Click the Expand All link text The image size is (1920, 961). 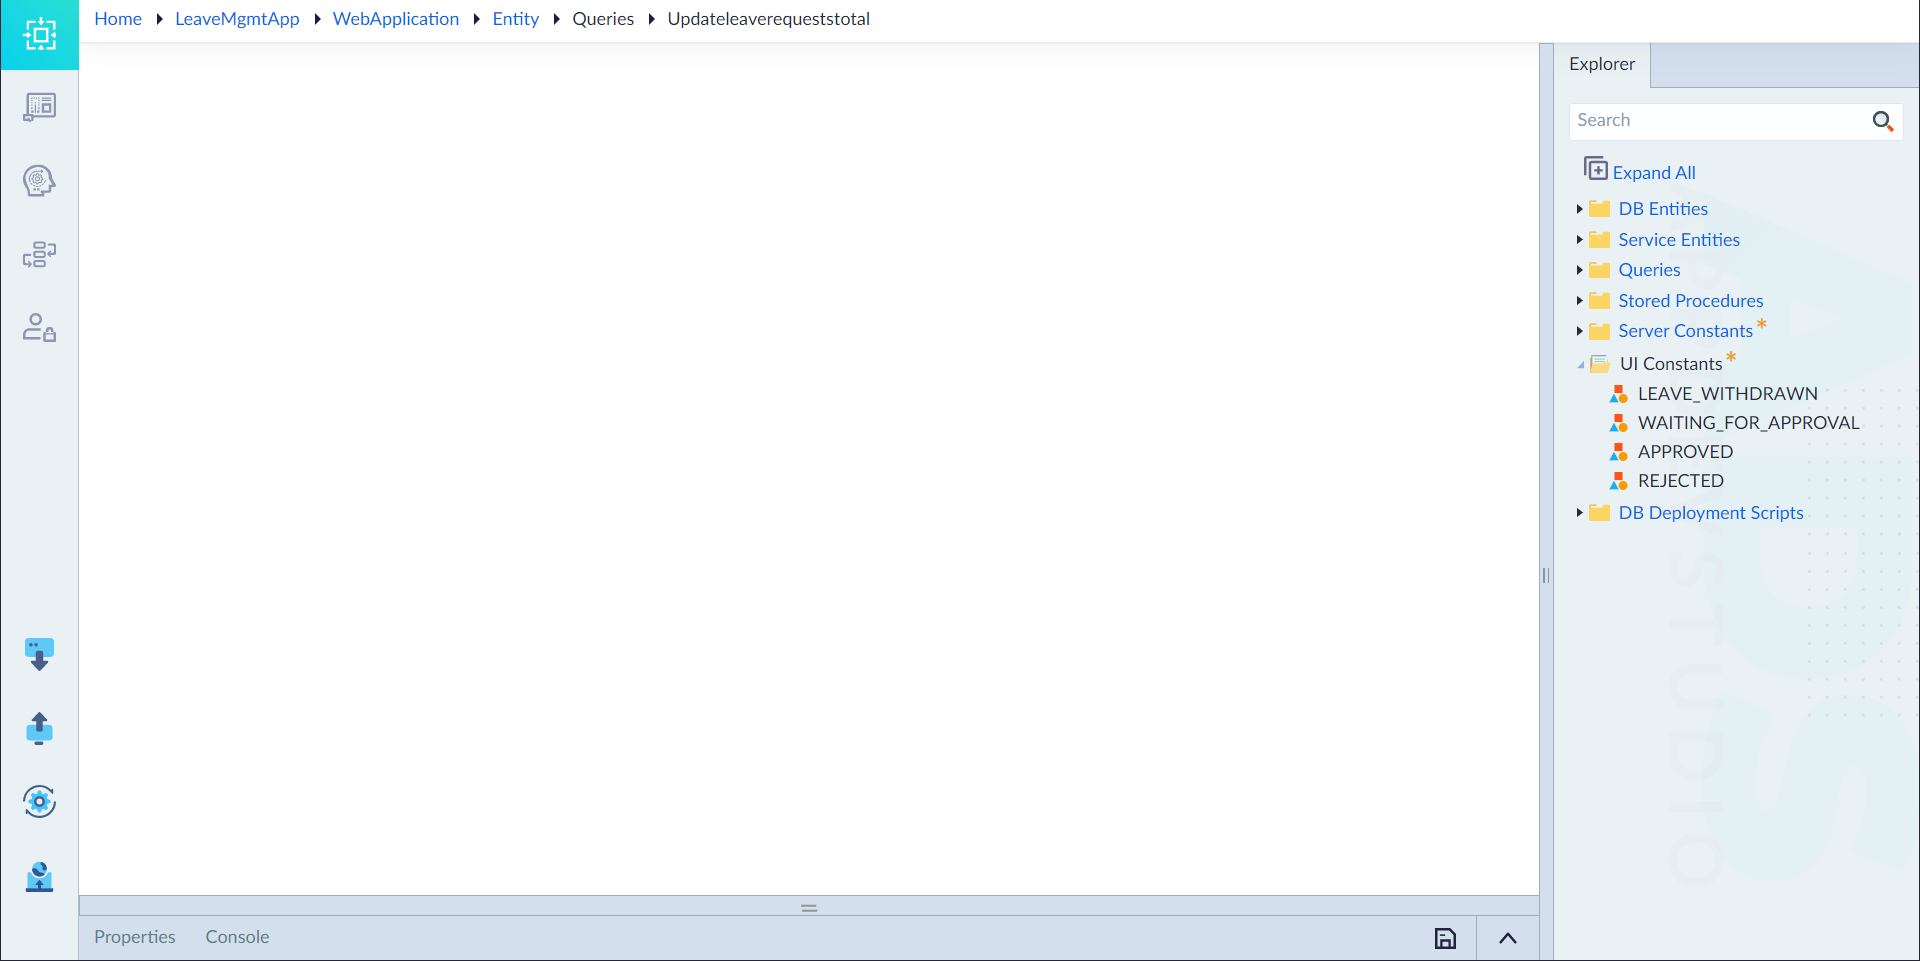[1654, 173]
